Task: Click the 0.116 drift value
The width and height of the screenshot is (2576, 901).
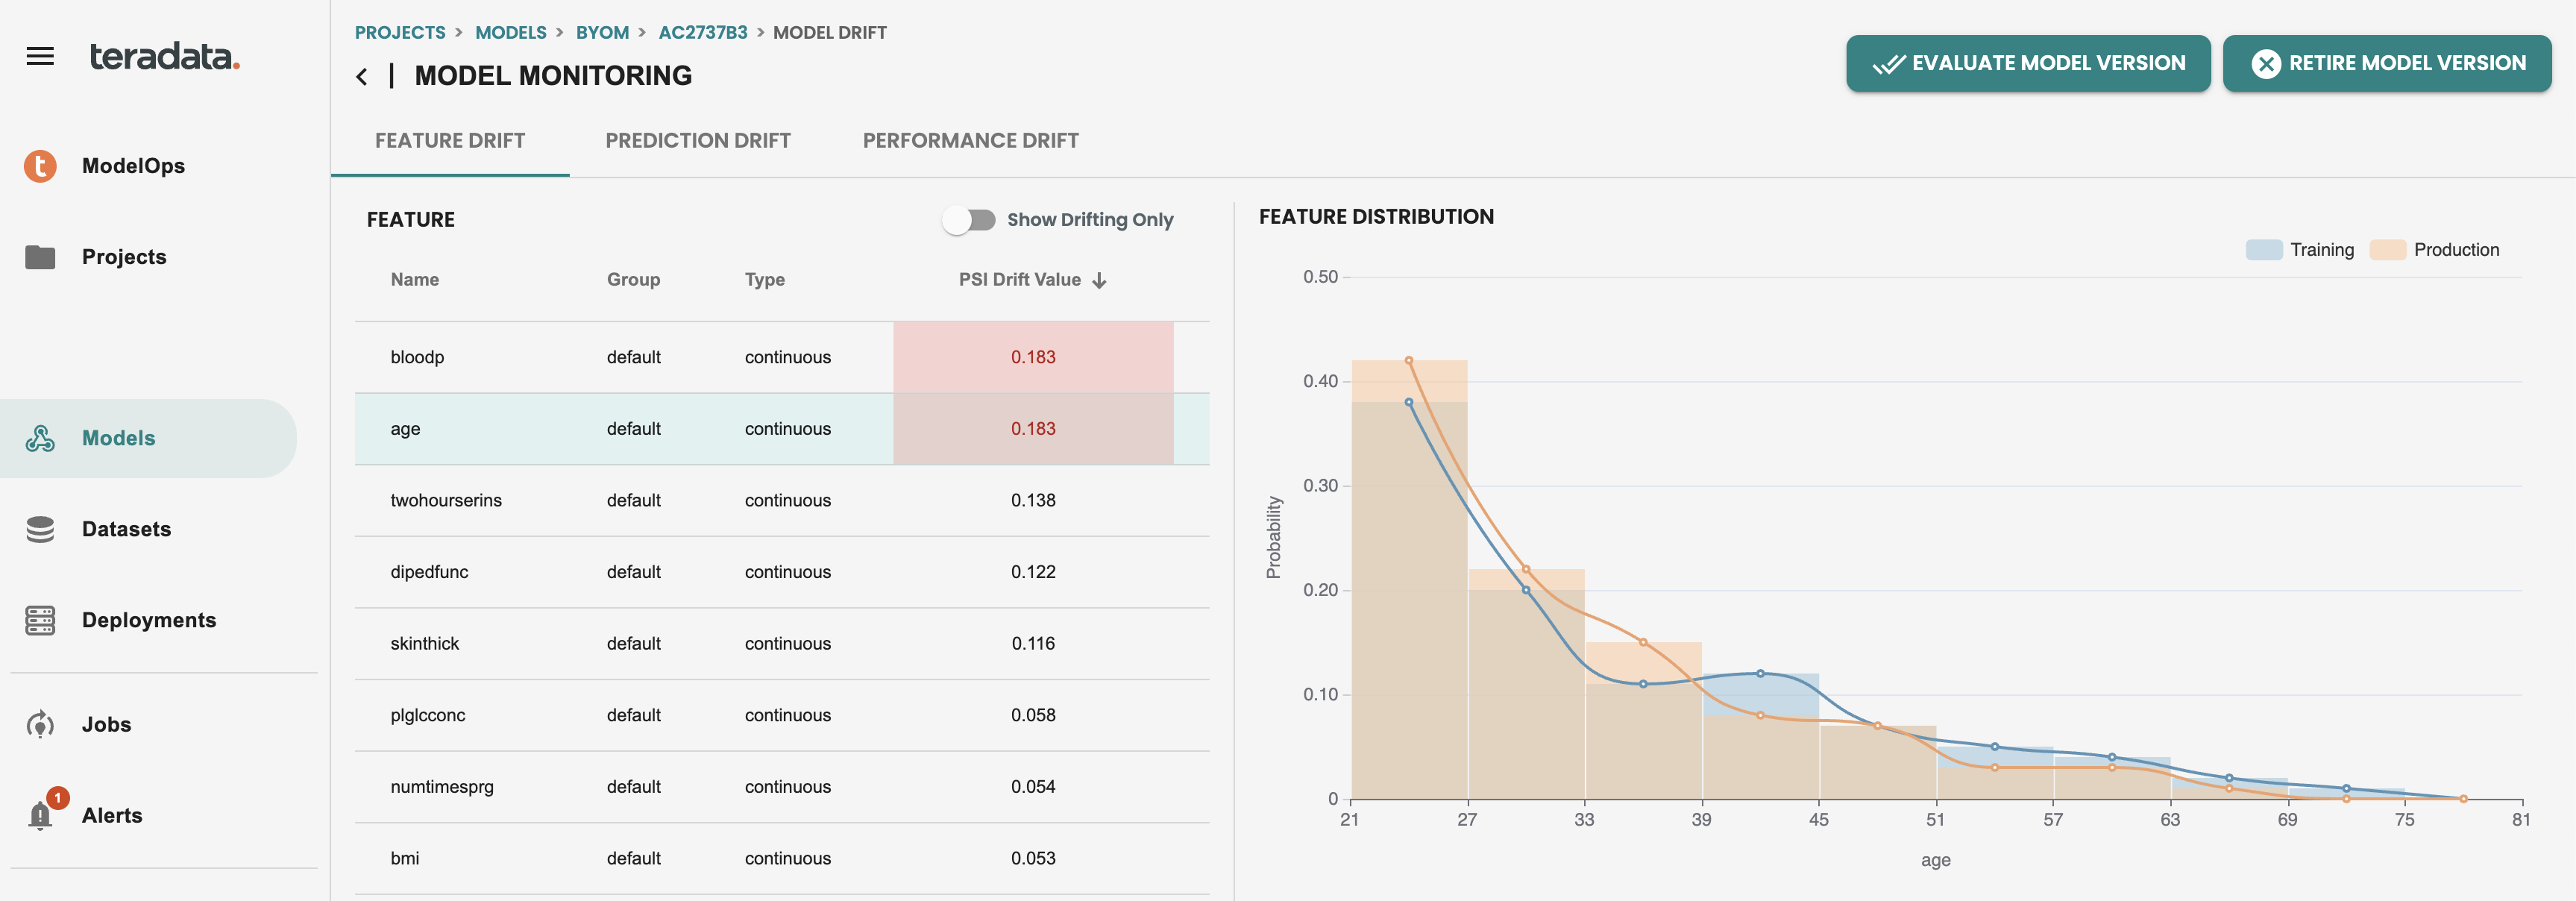Action: (x=1033, y=643)
